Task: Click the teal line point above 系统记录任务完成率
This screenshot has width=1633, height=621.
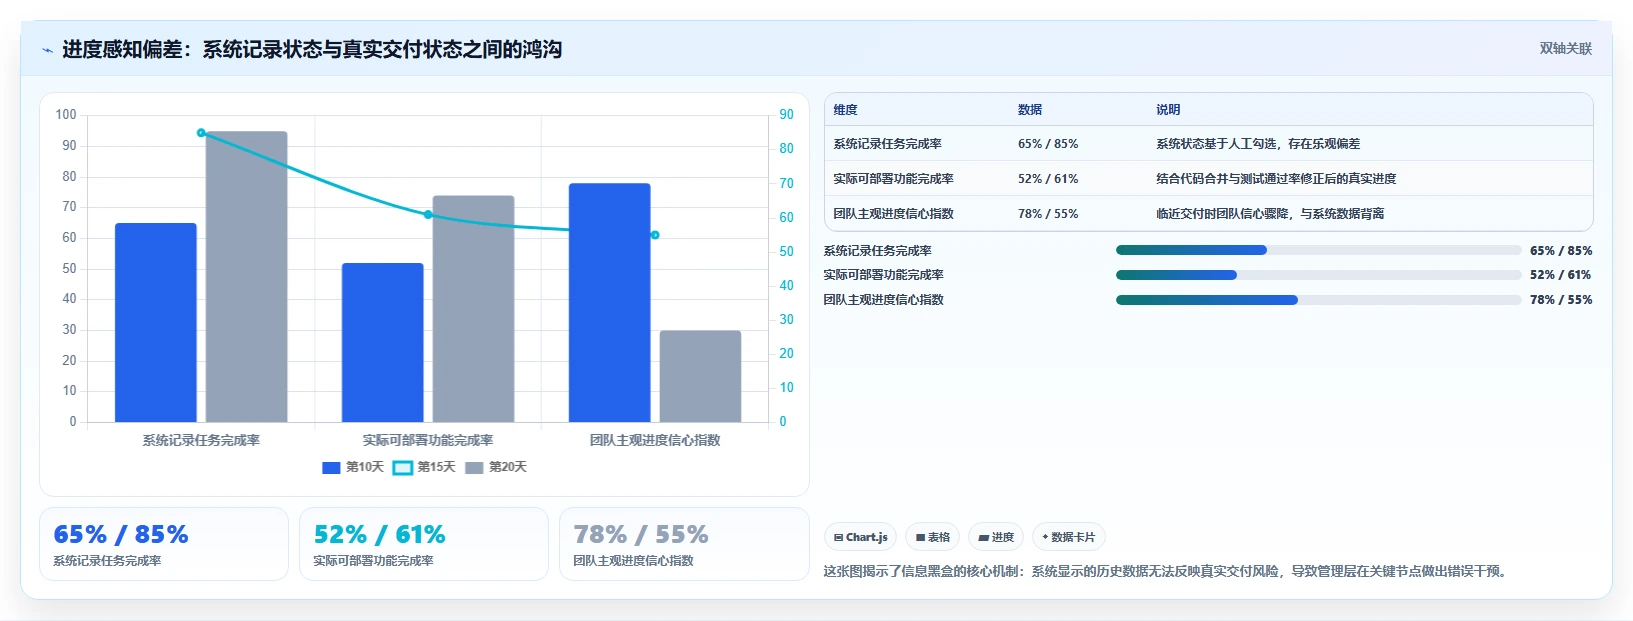Action: tap(201, 133)
